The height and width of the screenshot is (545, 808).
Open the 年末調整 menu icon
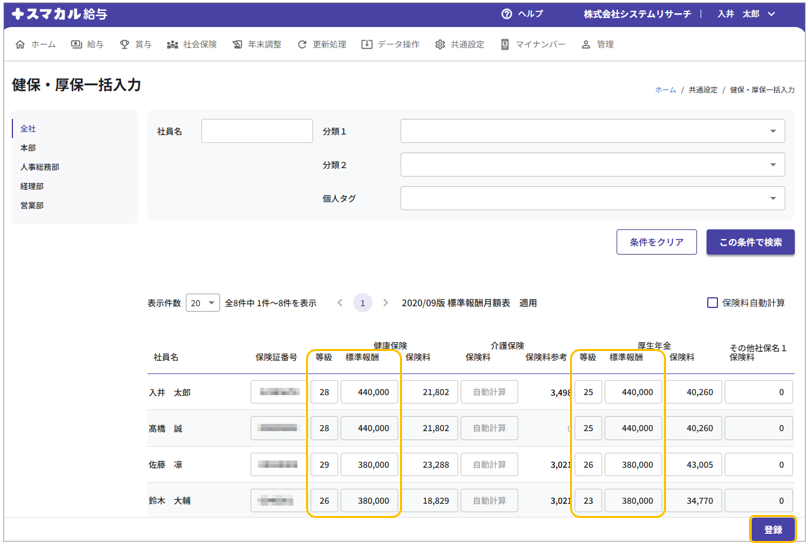pos(237,45)
